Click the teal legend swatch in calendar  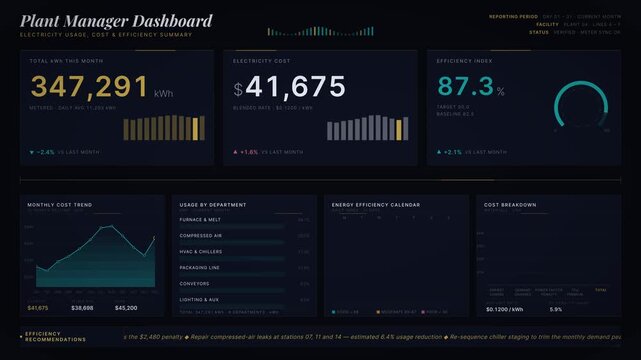click(334, 312)
